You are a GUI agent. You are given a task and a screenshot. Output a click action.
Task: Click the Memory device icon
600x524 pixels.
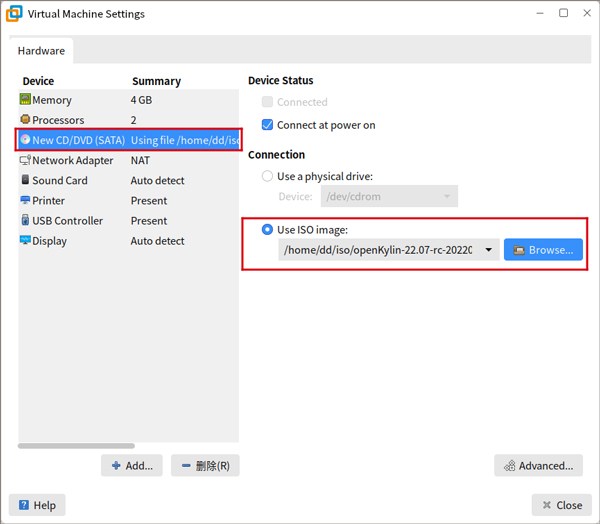tap(25, 100)
